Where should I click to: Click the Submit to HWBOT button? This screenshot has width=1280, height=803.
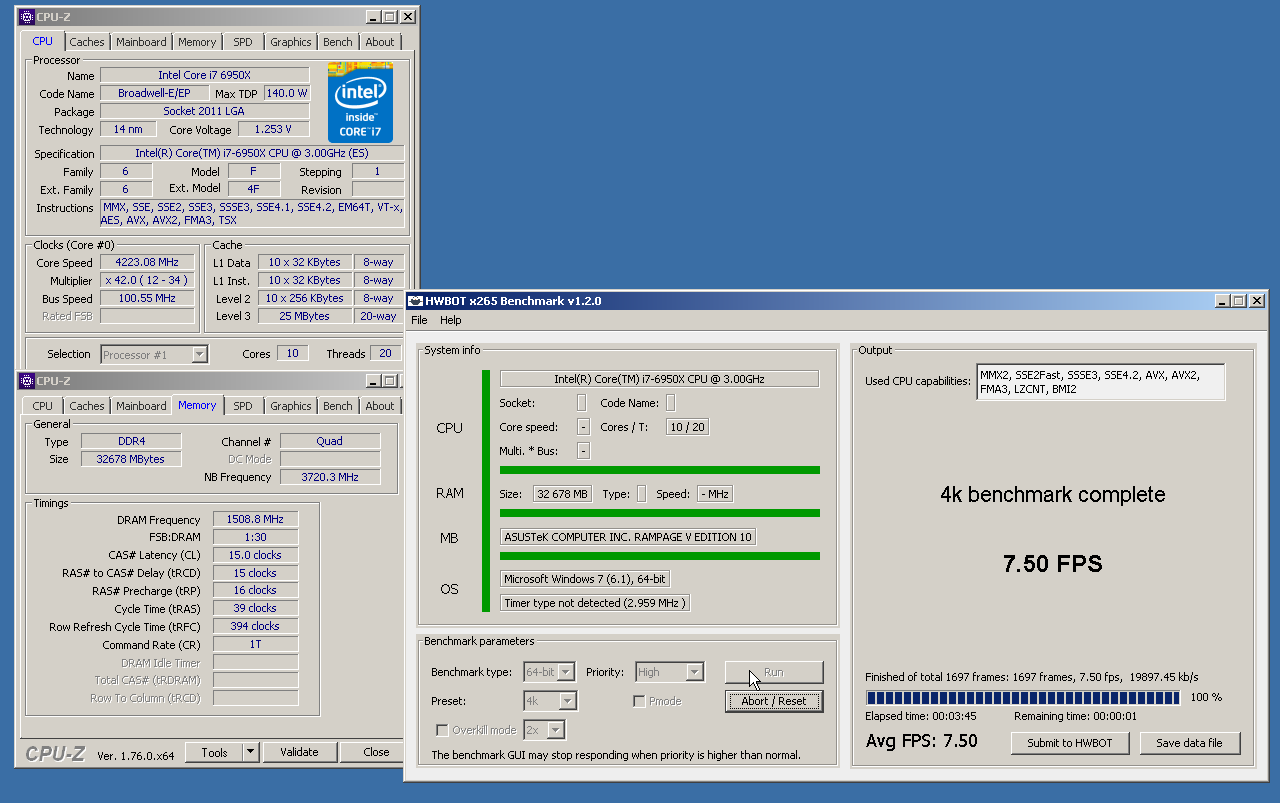[x=1069, y=743]
